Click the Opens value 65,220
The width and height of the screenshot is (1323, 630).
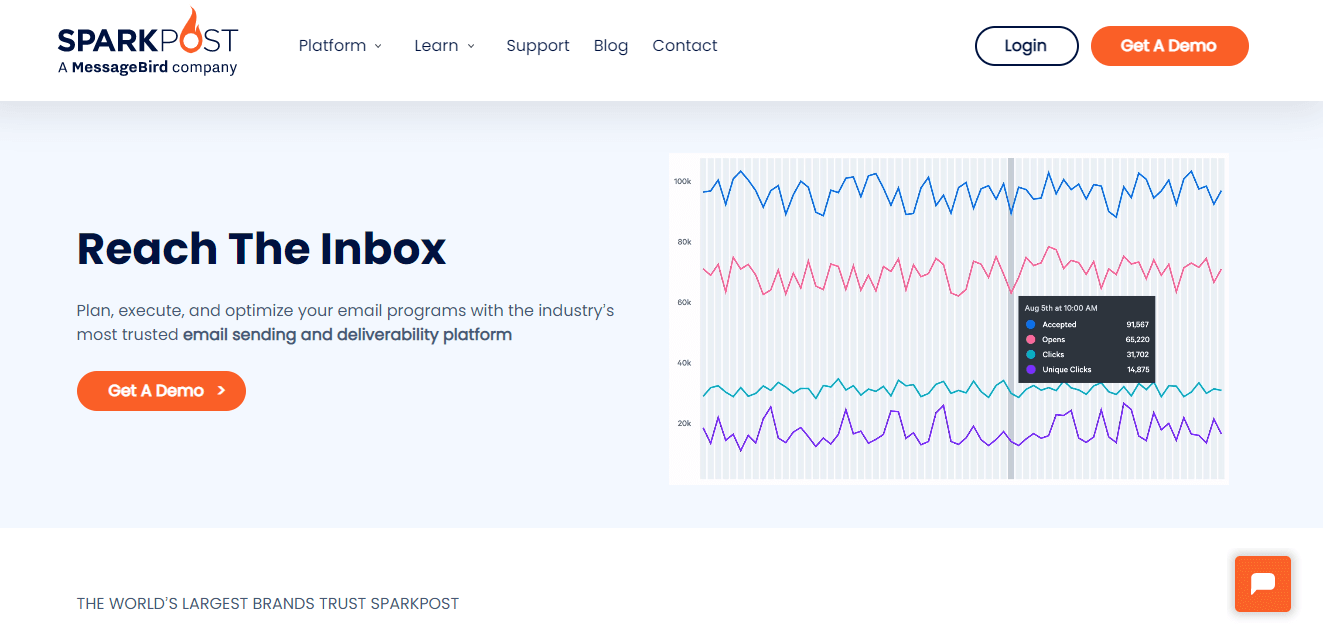(1138, 340)
